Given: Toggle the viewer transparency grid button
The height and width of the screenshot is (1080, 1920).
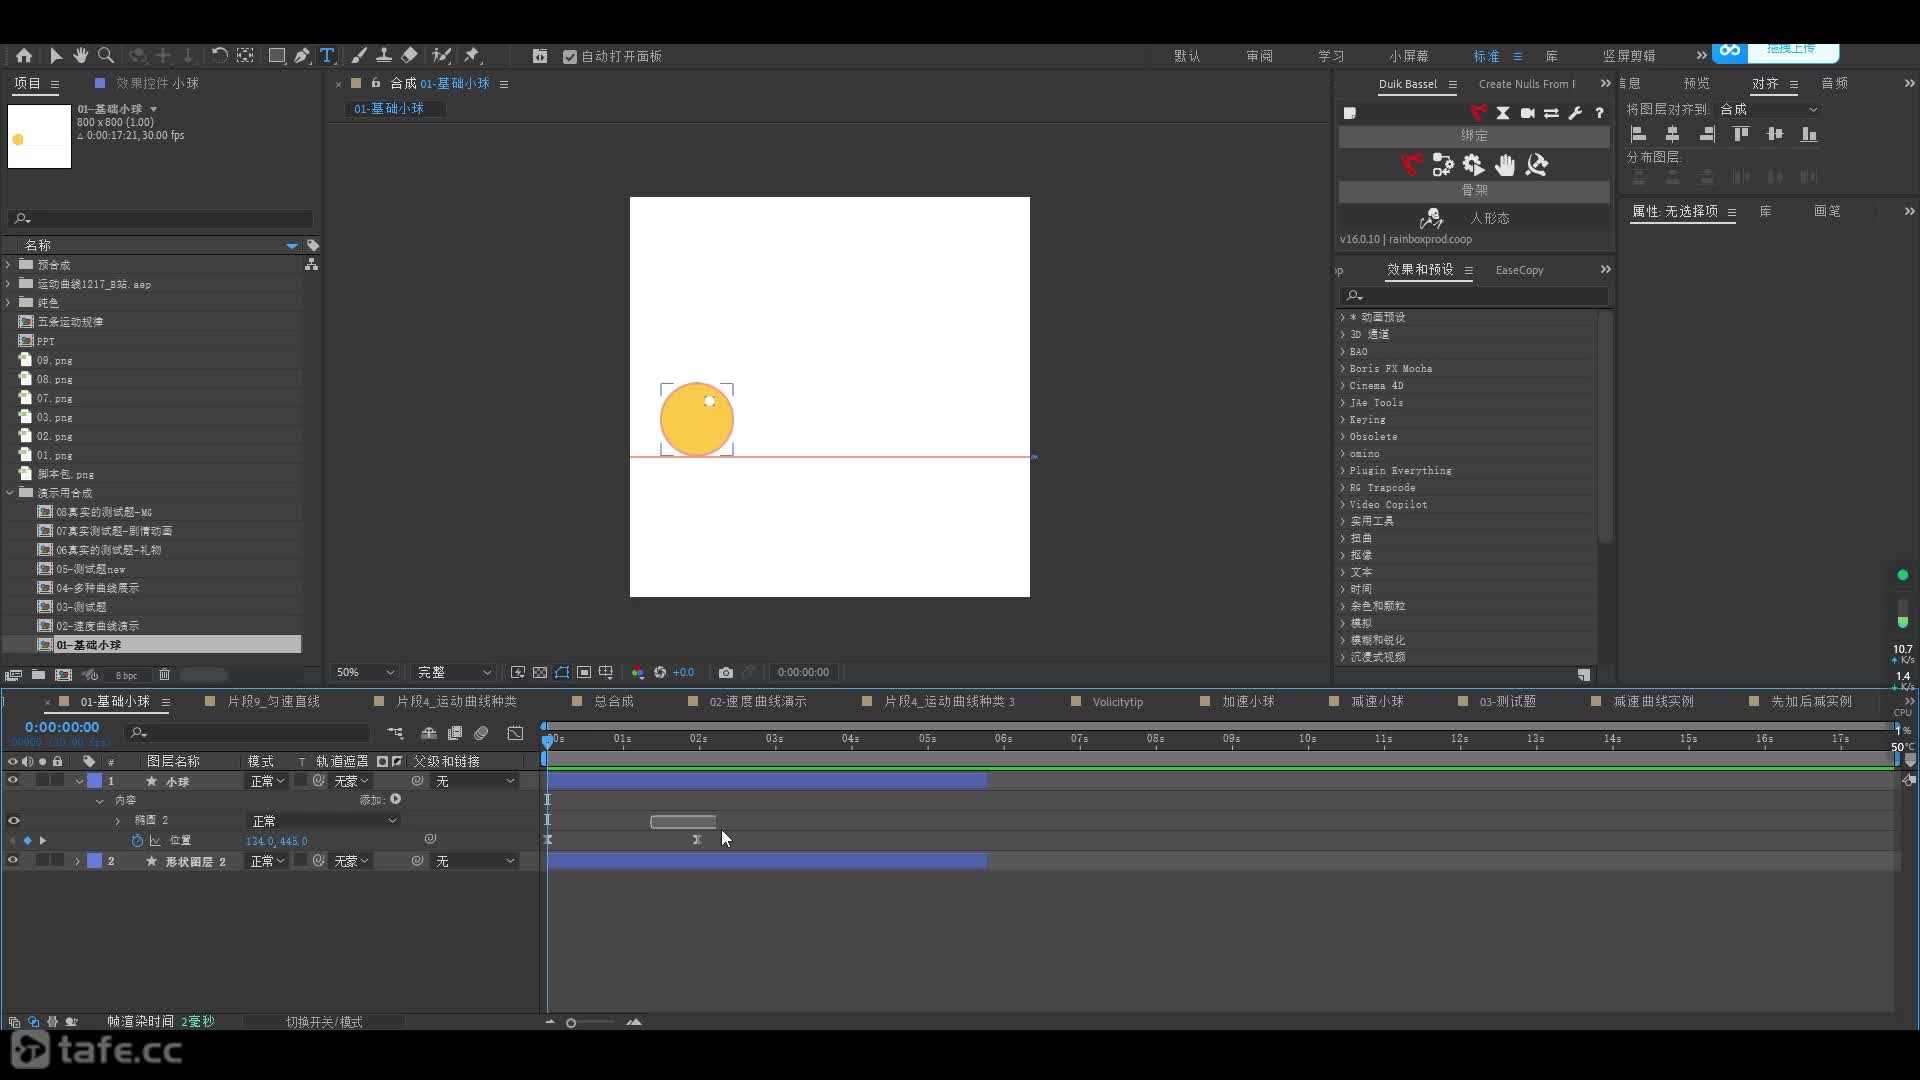Looking at the screenshot, I should pos(540,672).
